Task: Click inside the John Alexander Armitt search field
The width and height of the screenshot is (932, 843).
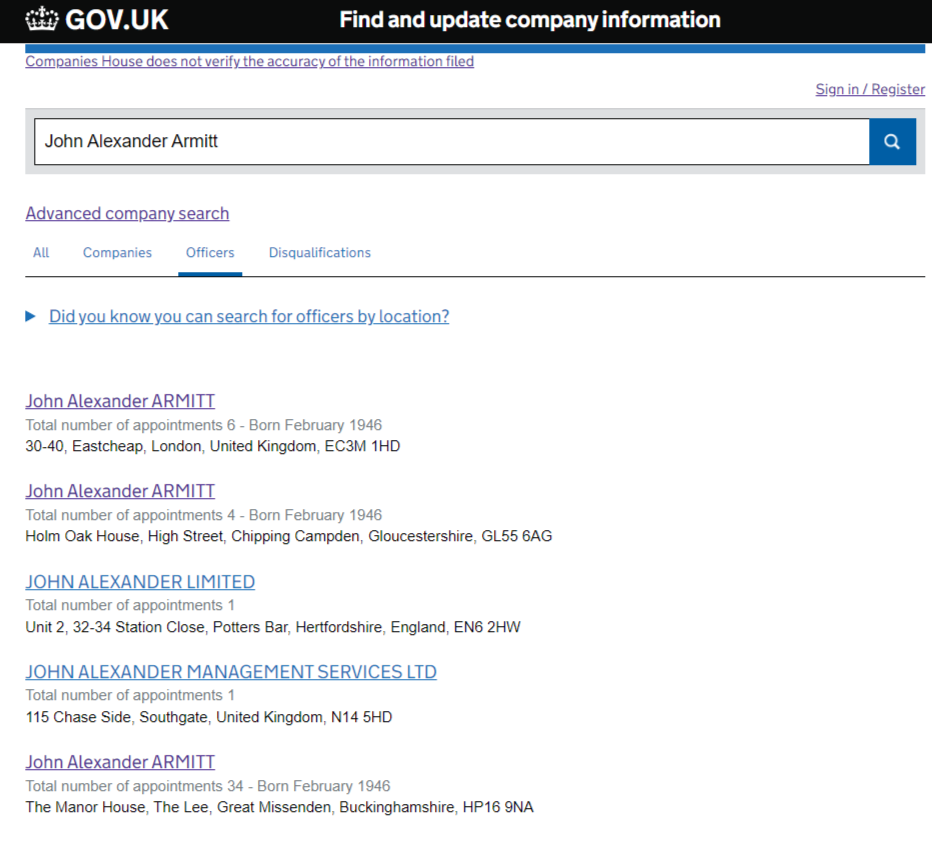Action: coord(452,141)
